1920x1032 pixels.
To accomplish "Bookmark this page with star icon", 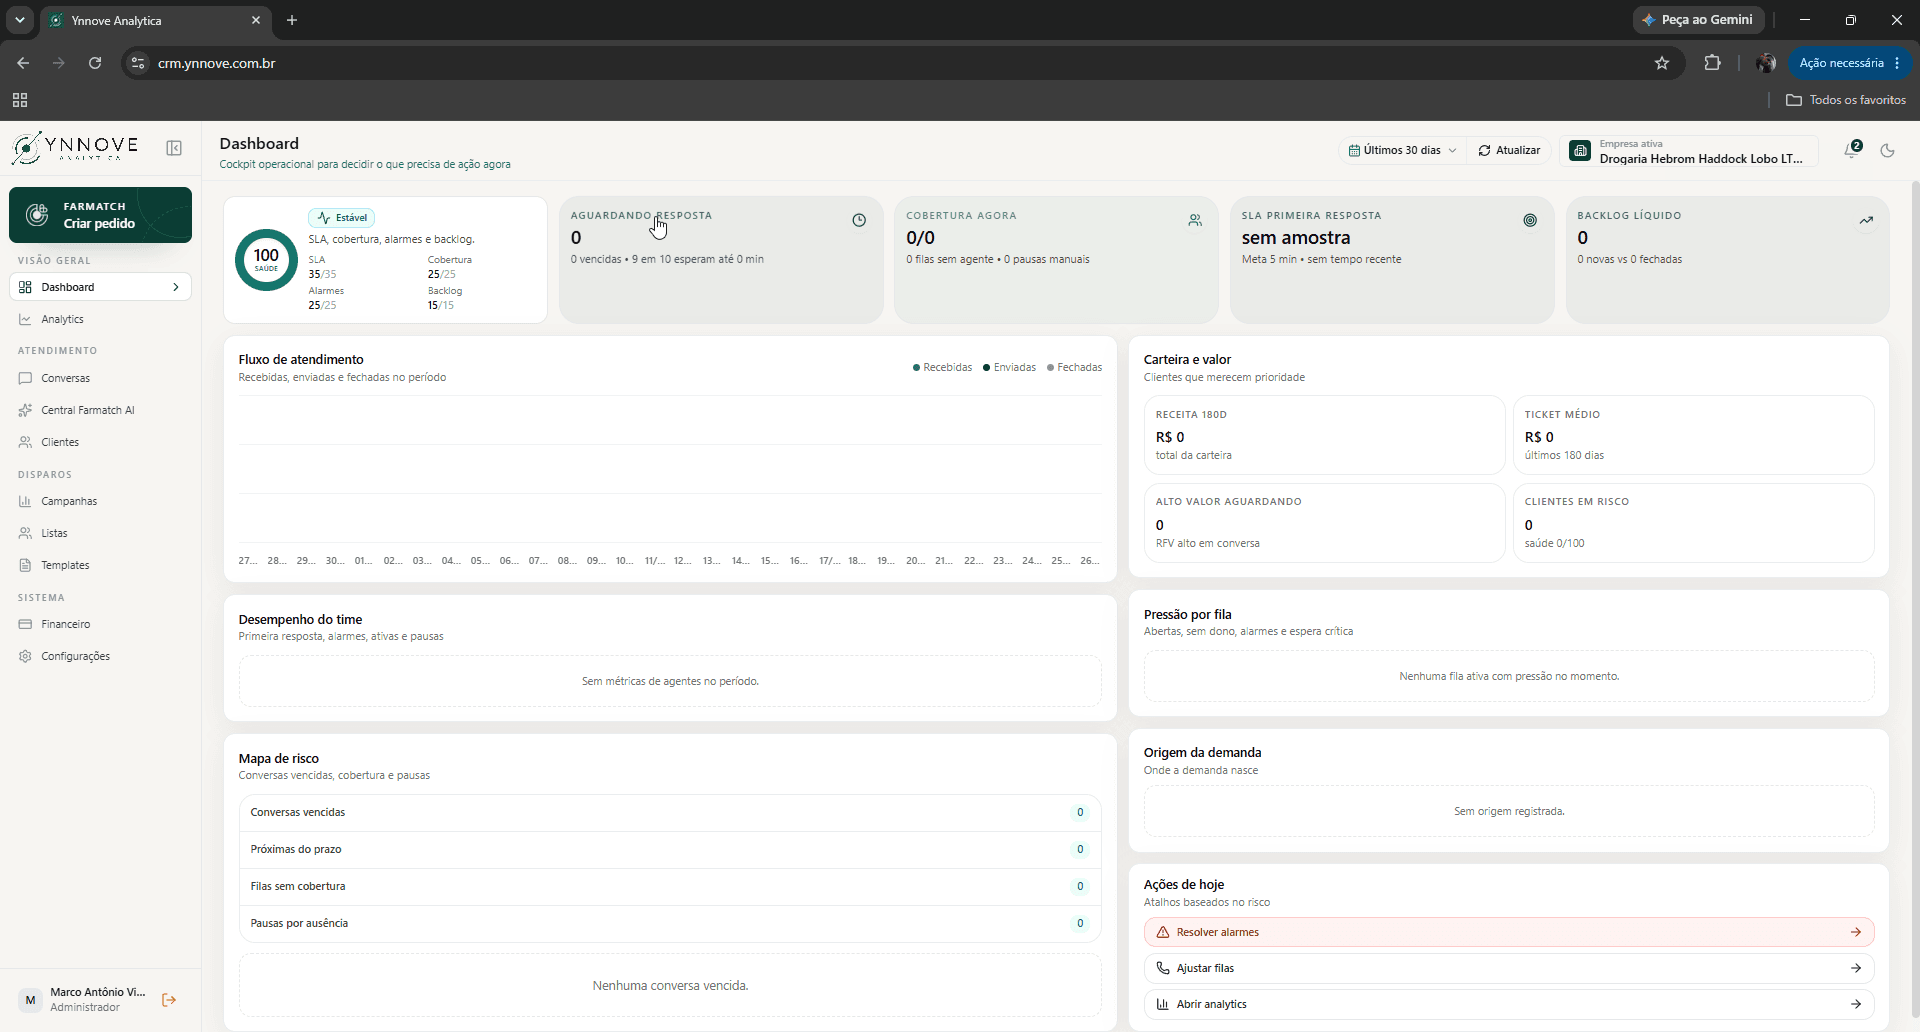I will point(1662,63).
